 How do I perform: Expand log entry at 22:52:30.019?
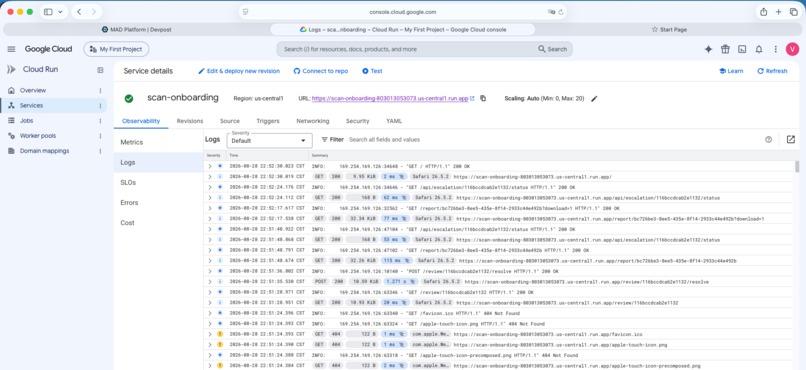click(x=210, y=177)
